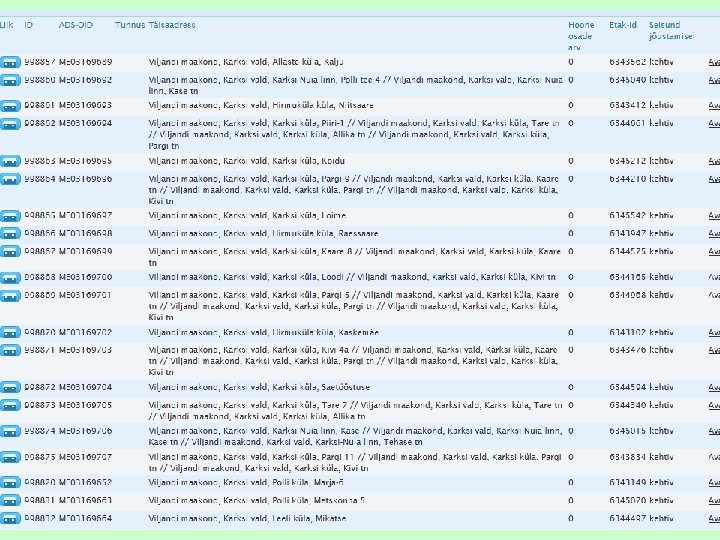Select ADS-OID value ME03169704

point(85,388)
